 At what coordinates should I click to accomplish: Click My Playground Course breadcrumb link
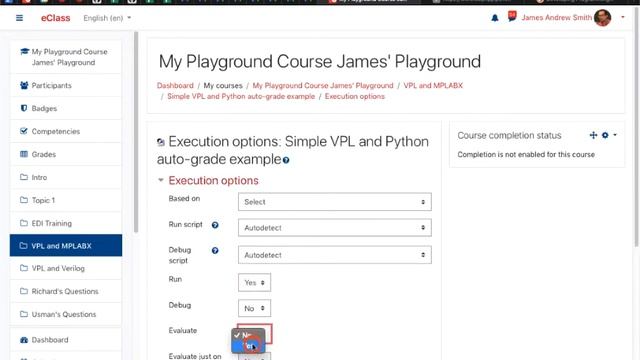(x=322, y=85)
